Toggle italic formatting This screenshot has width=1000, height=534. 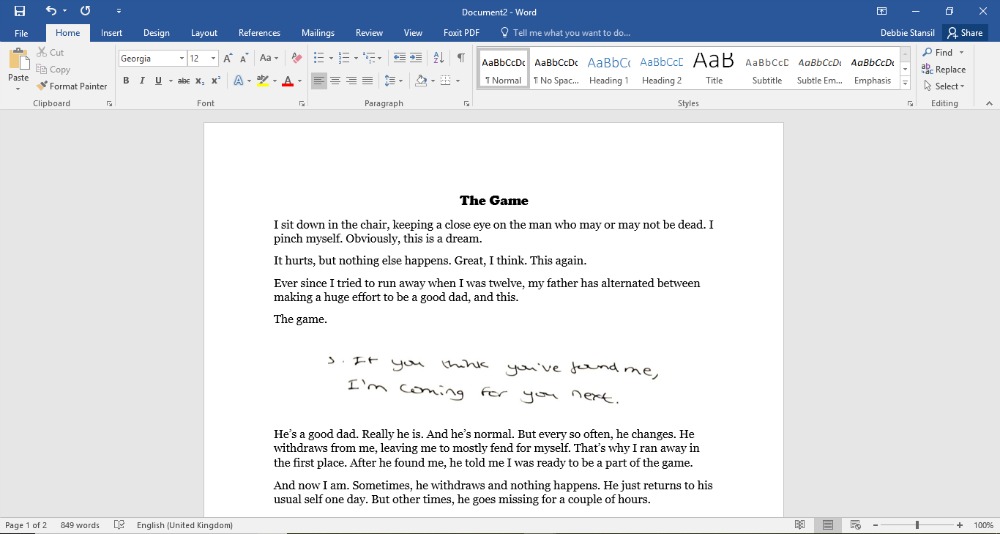coord(142,80)
